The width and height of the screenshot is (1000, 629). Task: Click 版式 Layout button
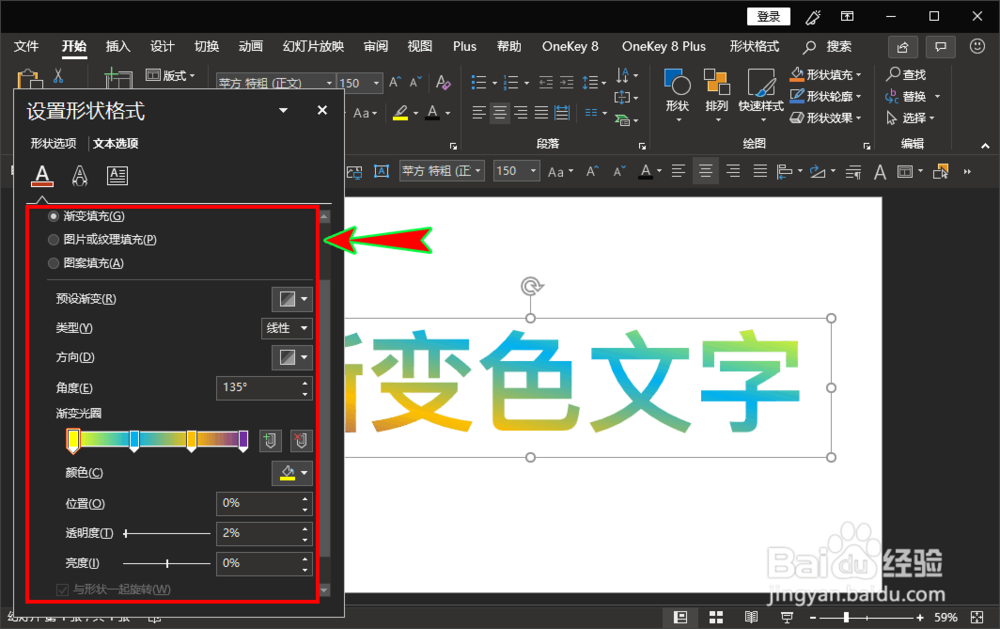pyautogui.click(x=170, y=75)
